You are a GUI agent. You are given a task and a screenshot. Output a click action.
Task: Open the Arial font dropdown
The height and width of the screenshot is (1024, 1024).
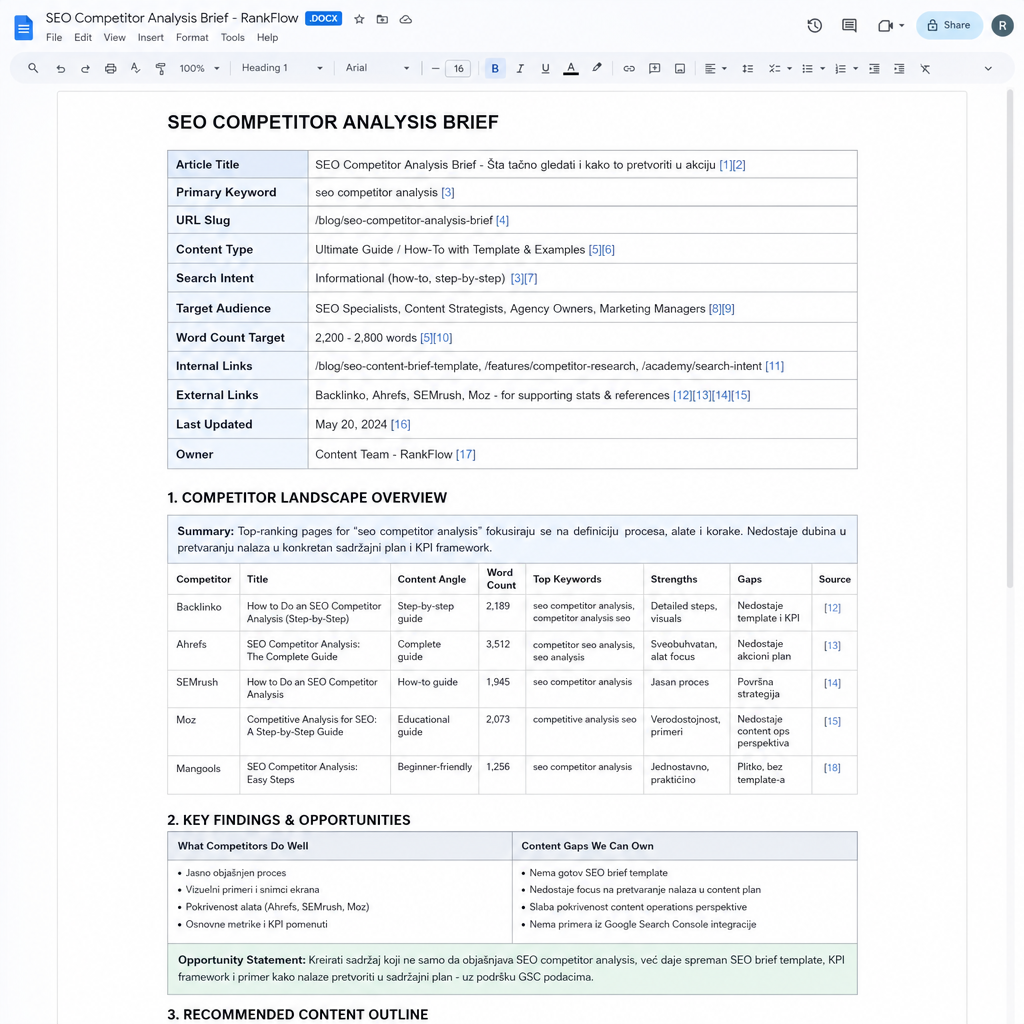pyautogui.click(x=377, y=68)
